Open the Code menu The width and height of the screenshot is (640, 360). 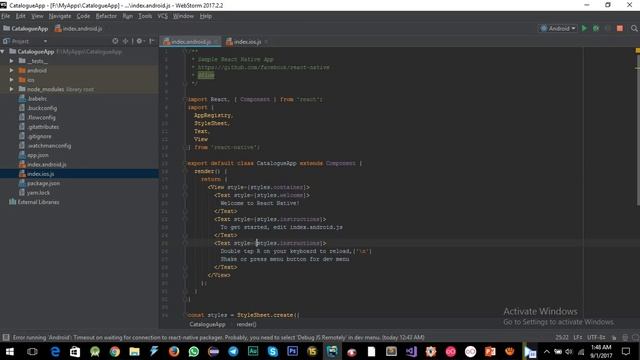click(83, 16)
